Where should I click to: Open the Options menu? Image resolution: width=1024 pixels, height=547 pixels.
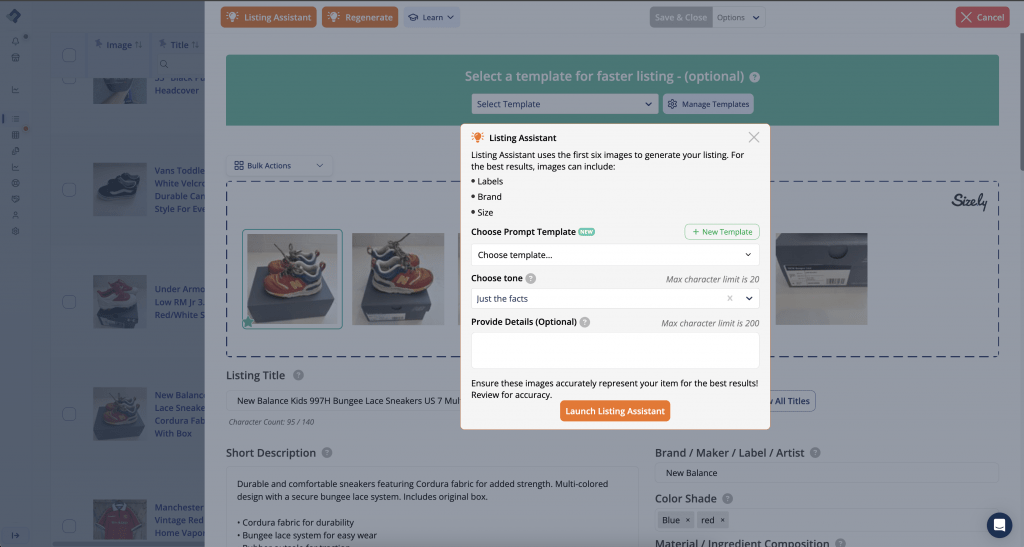(x=738, y=17)
